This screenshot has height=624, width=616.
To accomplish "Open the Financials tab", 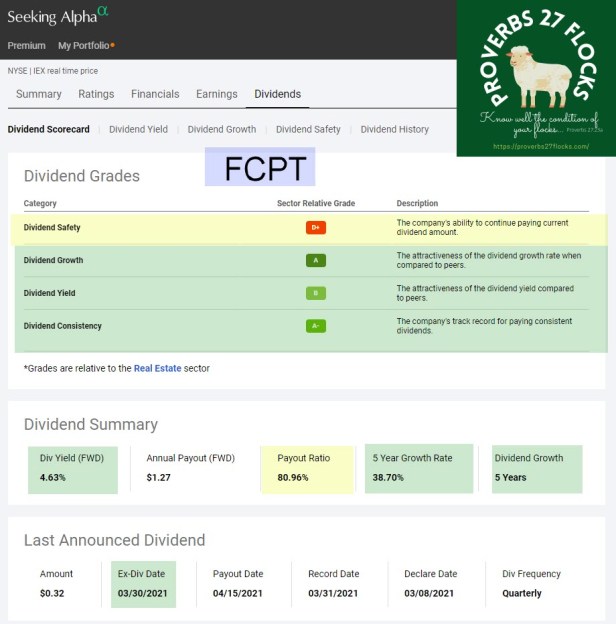I will (155, 94).
